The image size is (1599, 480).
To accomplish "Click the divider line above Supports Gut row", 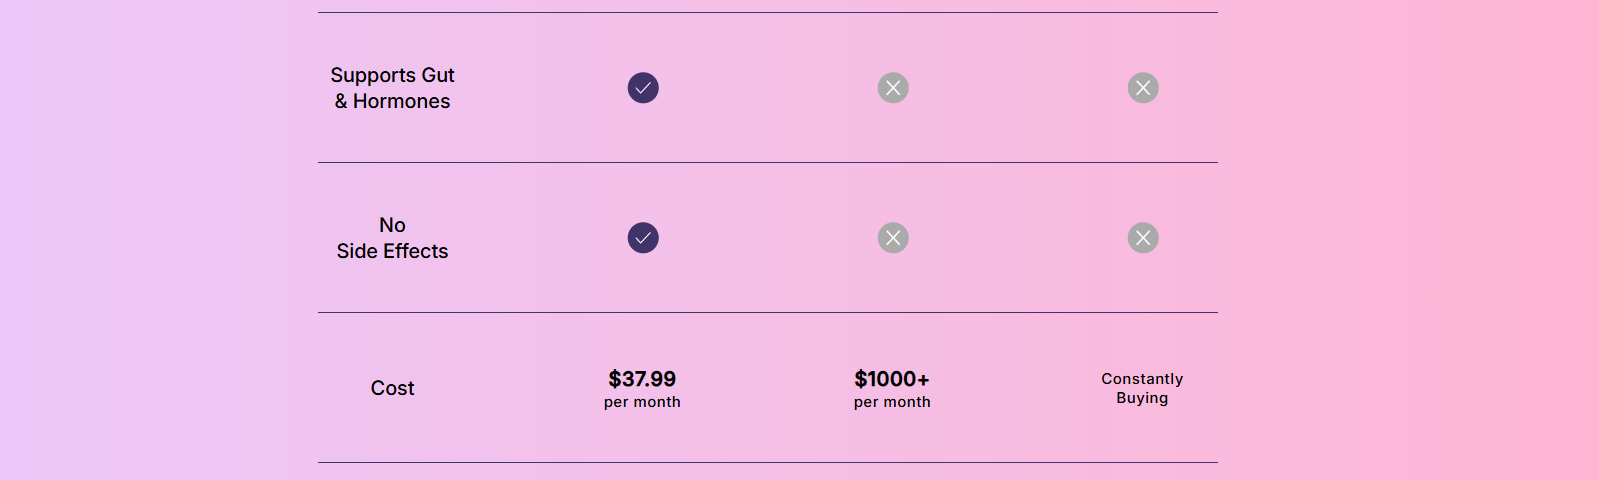I will pyautogui.click(x=768, y=12).
